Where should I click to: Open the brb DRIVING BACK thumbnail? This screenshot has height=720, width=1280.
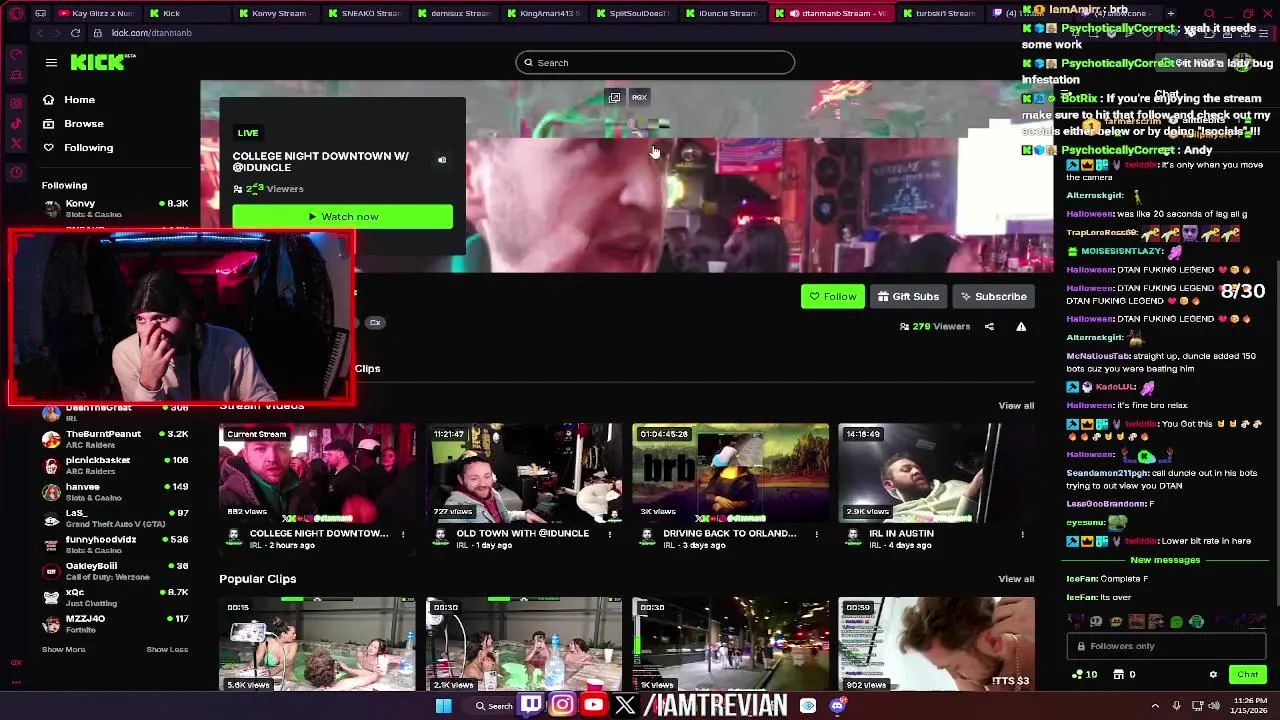[730, 472]
